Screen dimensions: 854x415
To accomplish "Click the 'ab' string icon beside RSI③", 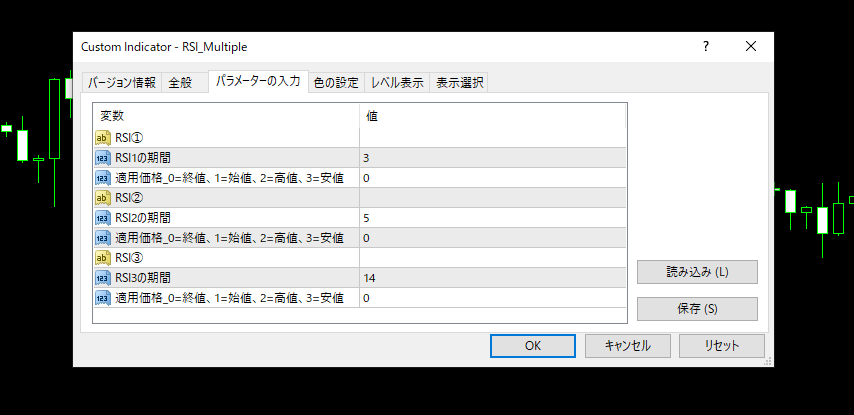I will (103, 258).
